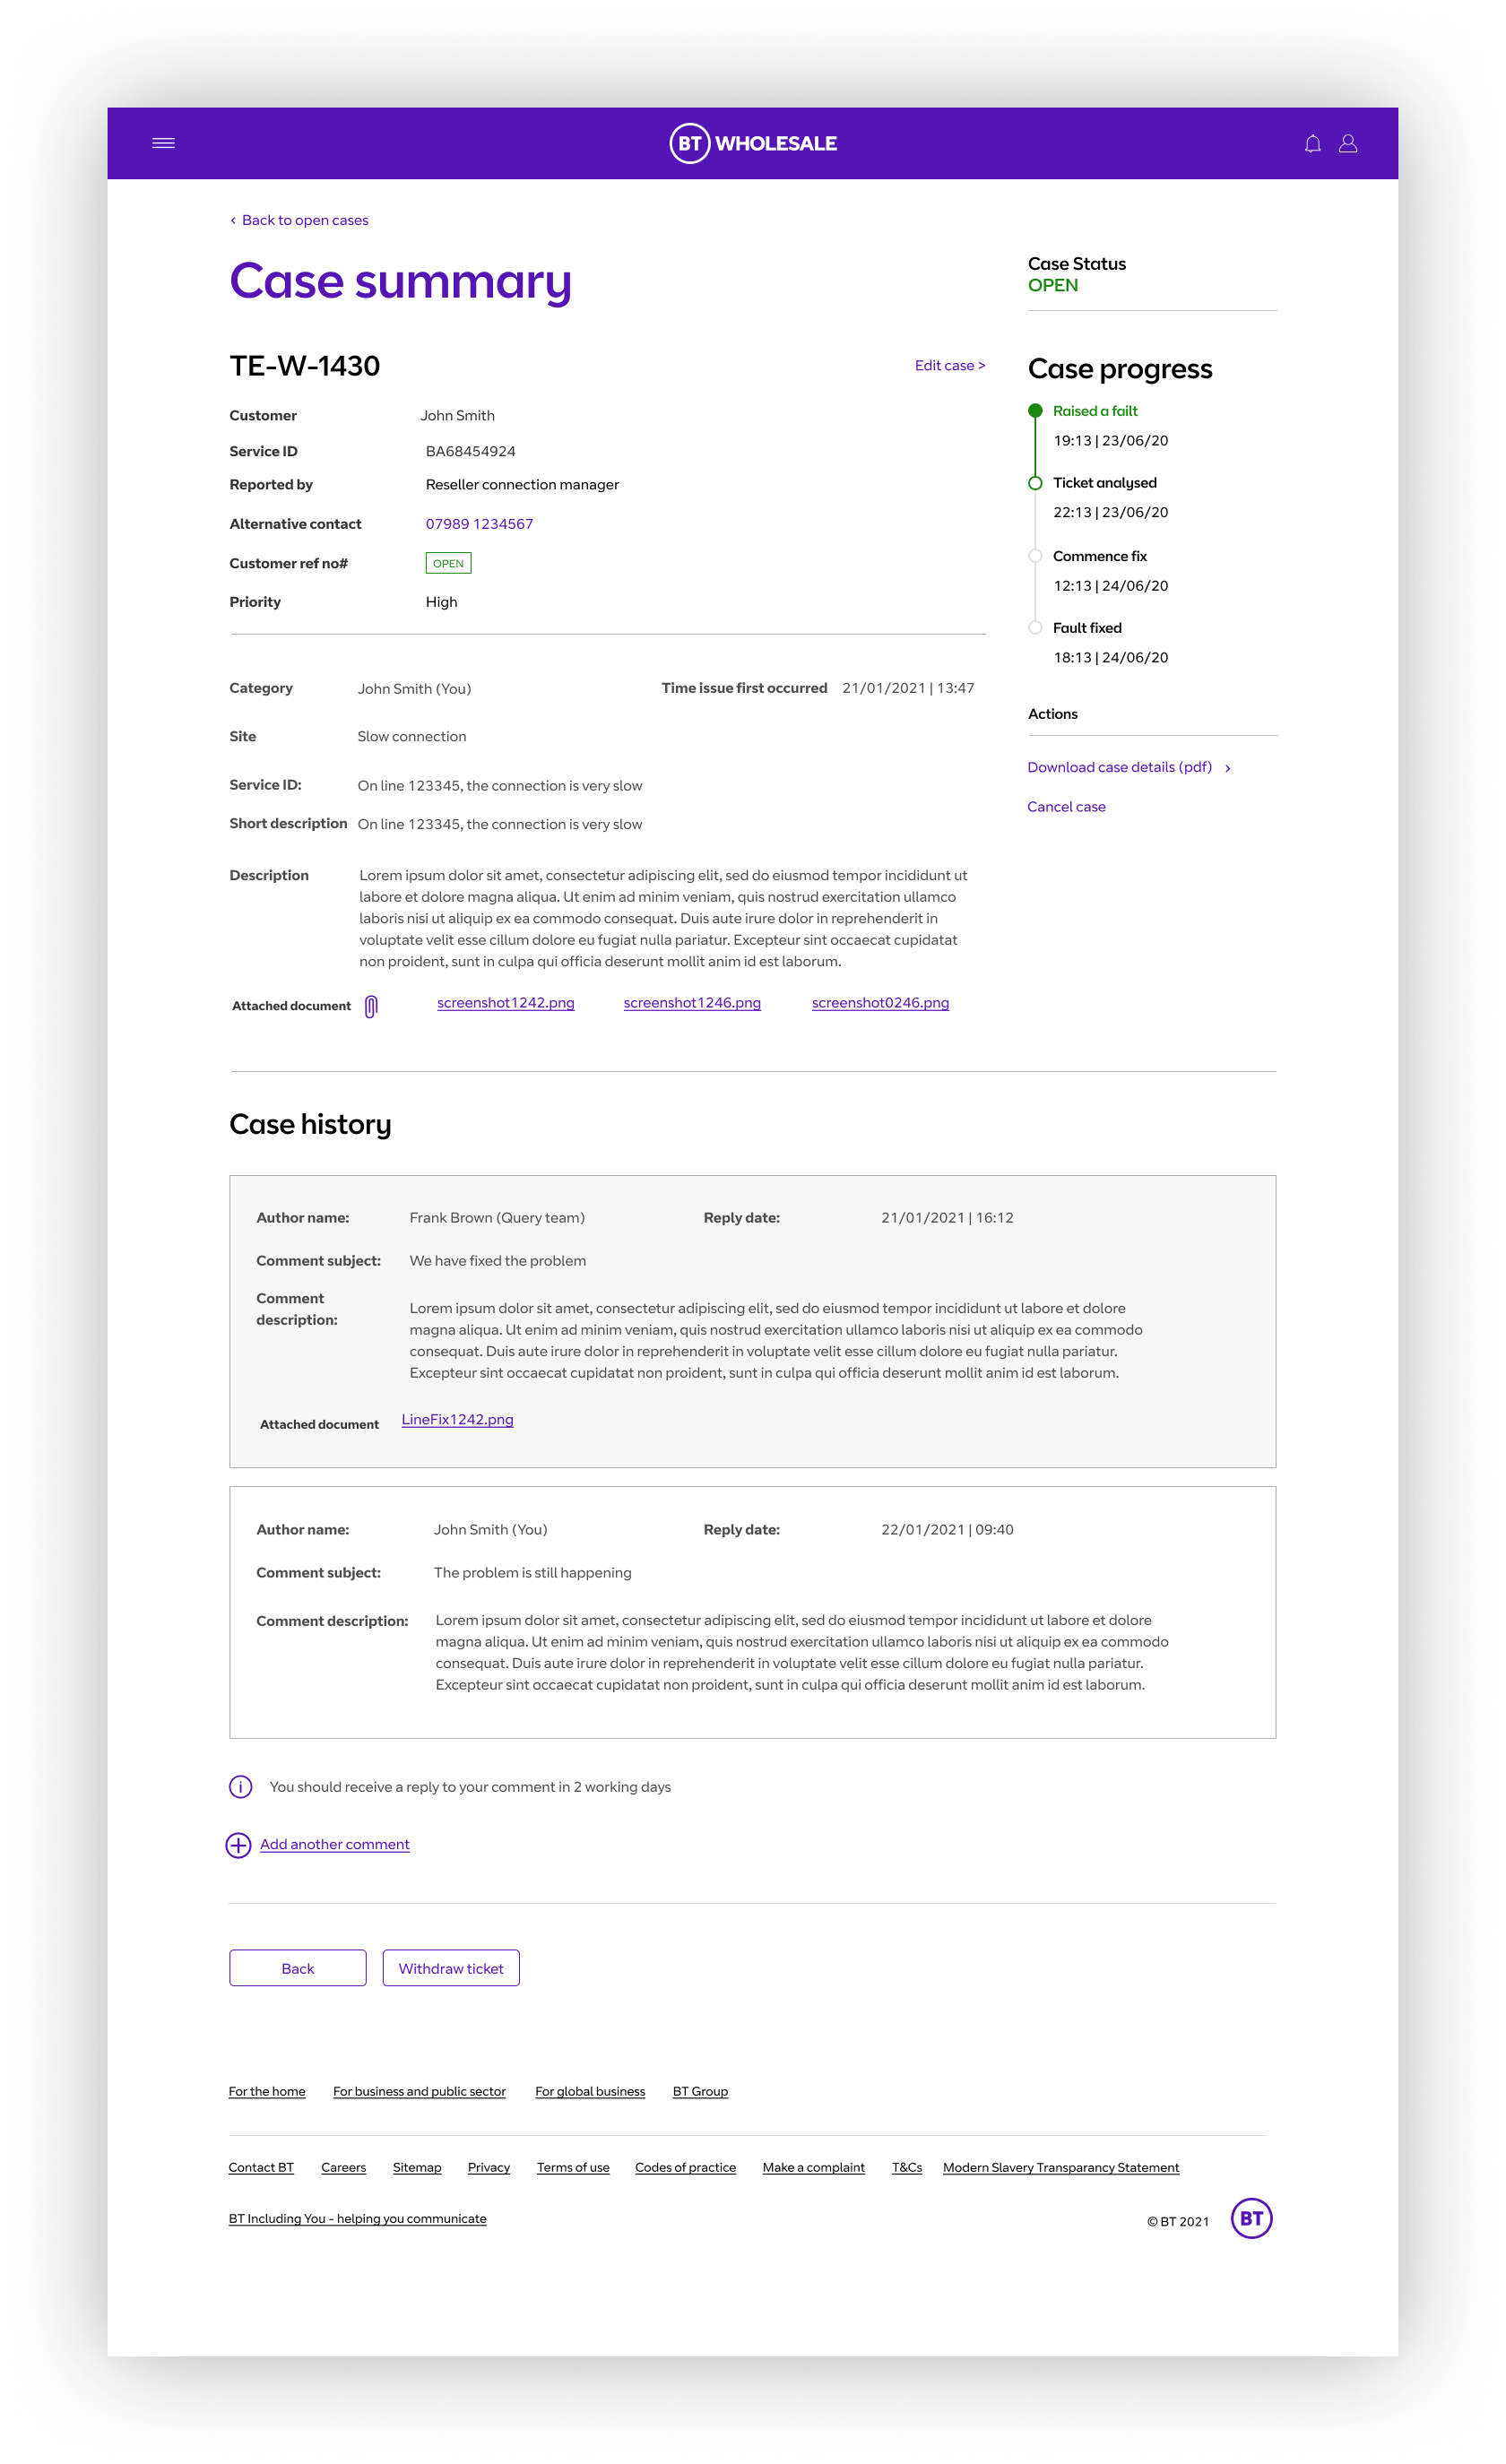Click the alternative contact number 07989 1234567
Image resolution: width=1506 pixels, height=2464 pixels.
click(479, 524)
